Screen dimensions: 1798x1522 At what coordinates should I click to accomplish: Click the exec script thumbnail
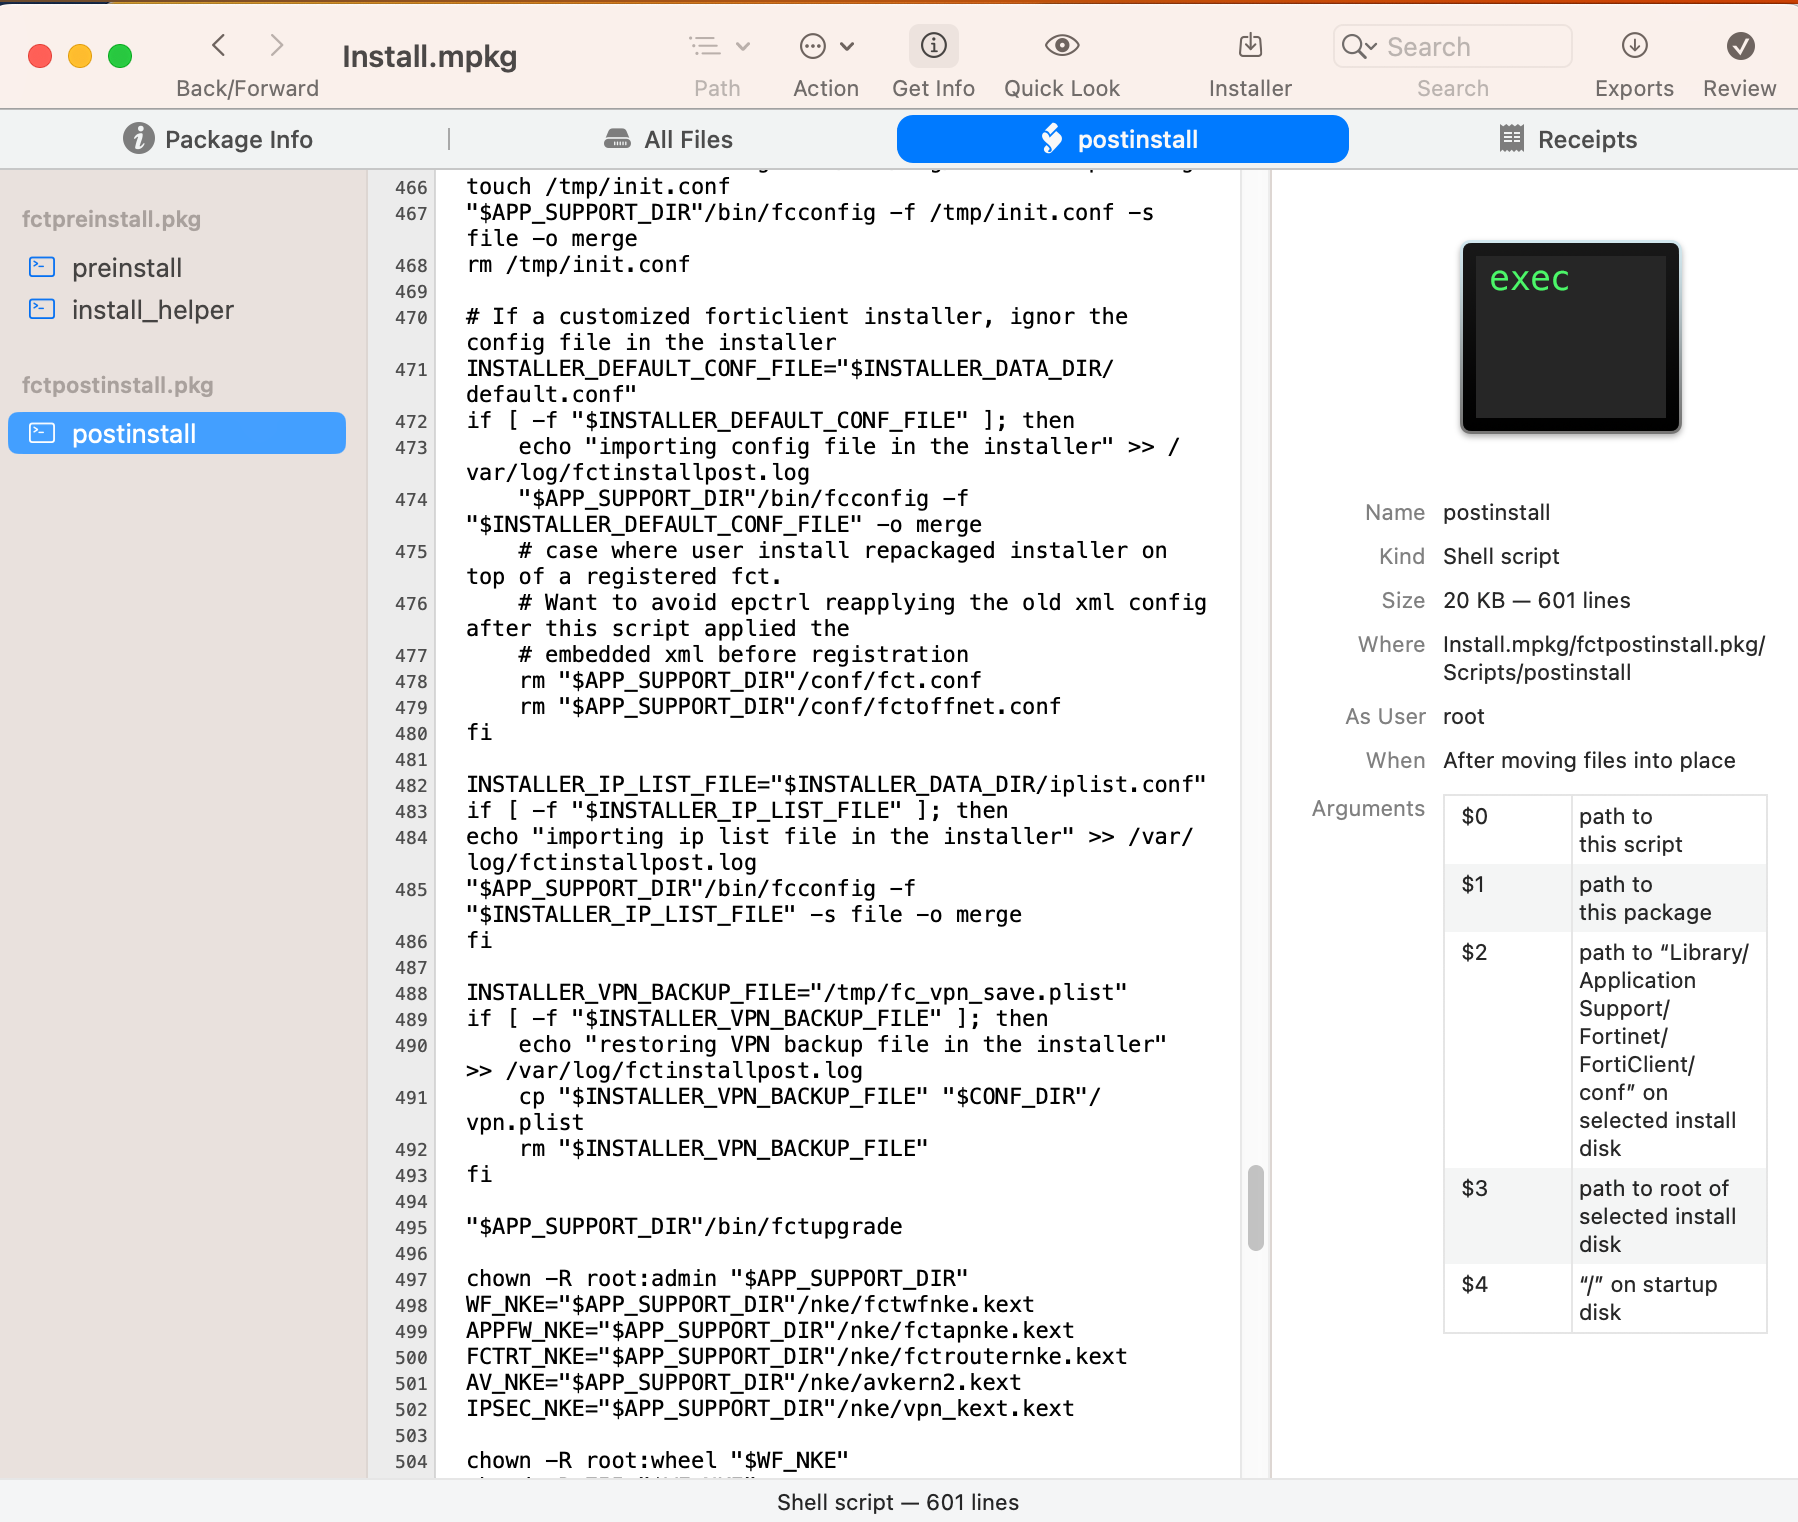tap(1569, 337)
